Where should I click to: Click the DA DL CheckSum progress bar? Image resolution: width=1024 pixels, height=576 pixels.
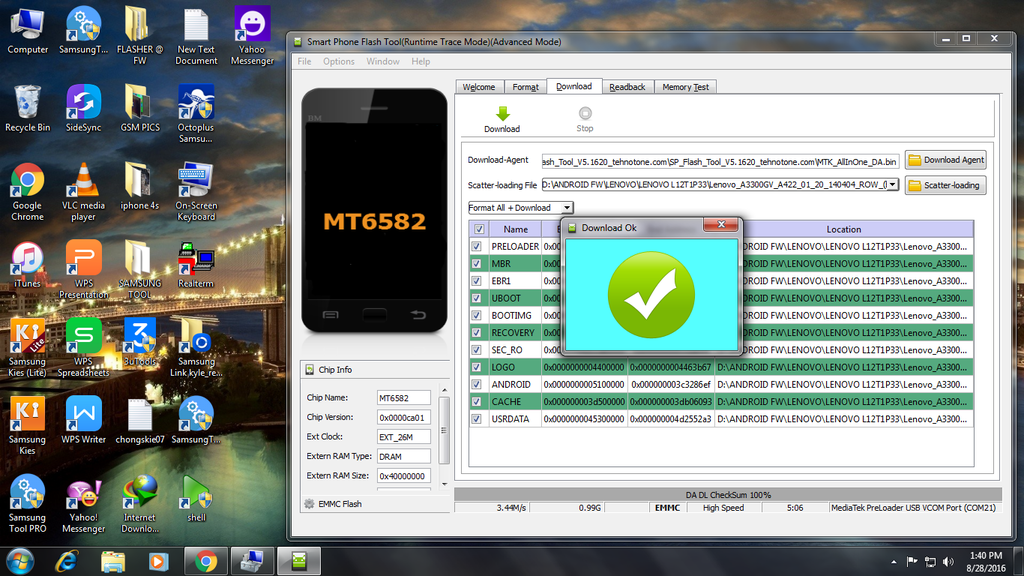(727, 494)
